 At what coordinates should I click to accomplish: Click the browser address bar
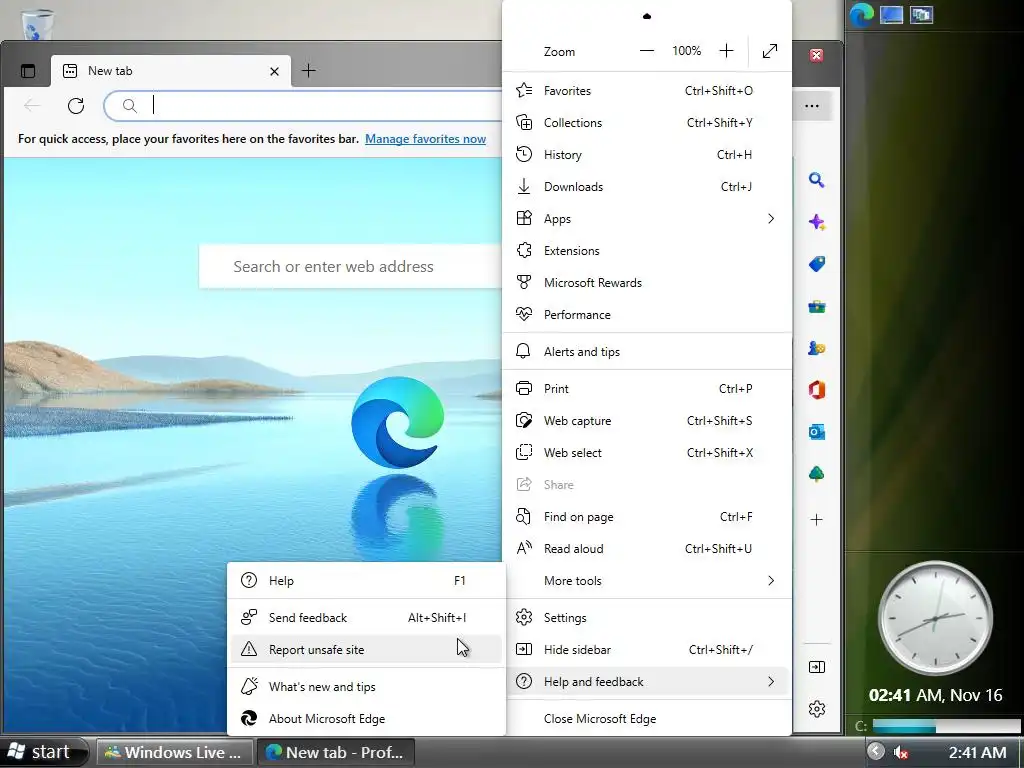[x=304, y=106]
